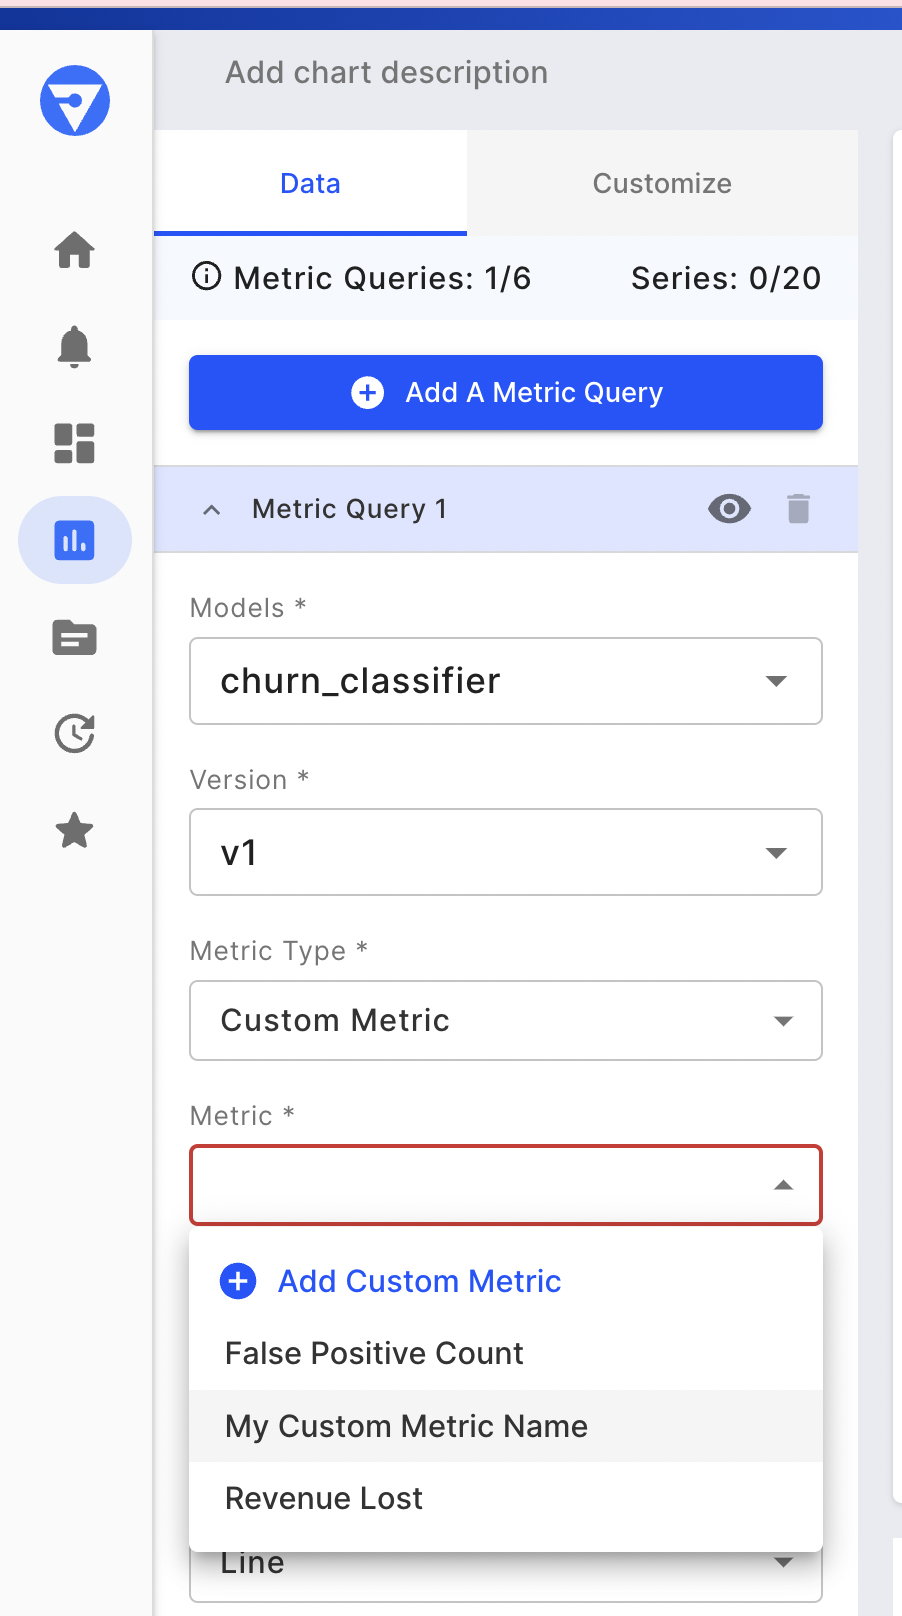Open the Metric Type dropdown showing Custom Metric

(506, 1020)
